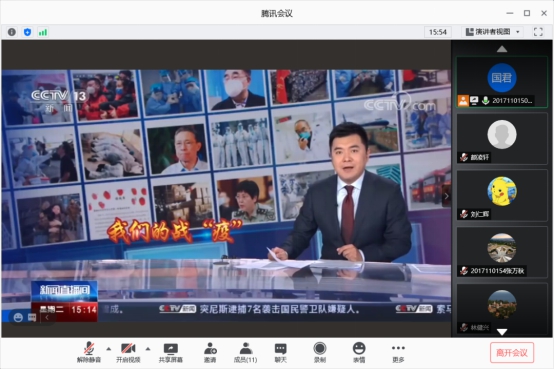Expand audio options arrow beside 解除静音

(109, 349)
